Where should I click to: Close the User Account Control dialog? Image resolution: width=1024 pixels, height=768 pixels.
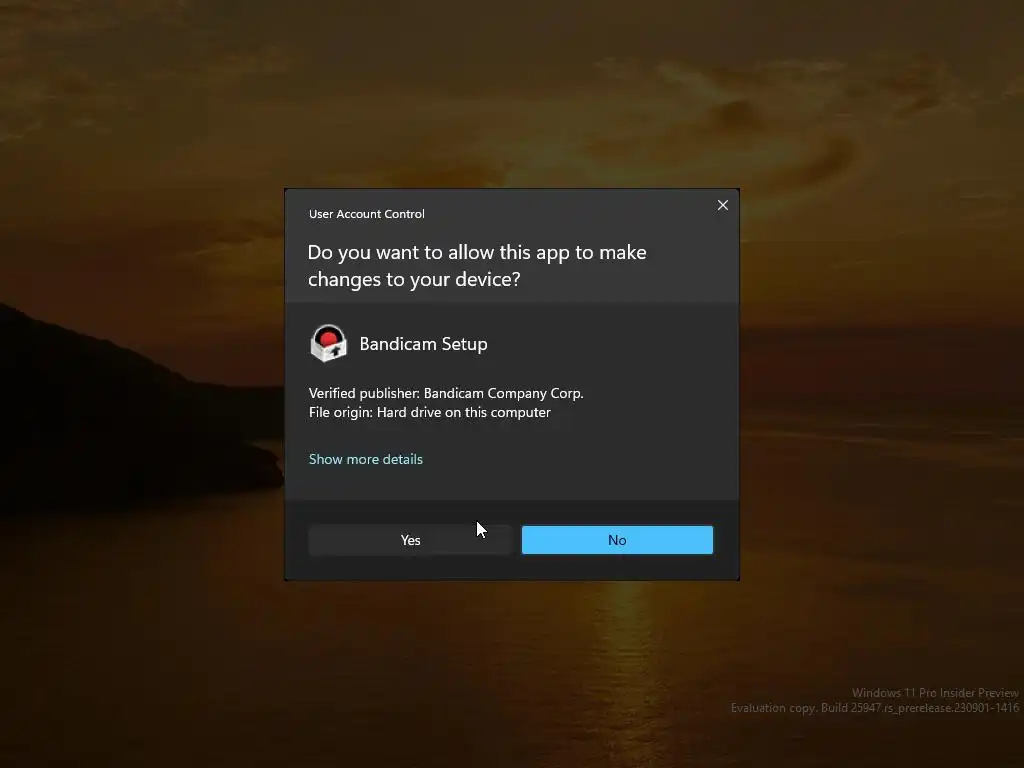722,205
